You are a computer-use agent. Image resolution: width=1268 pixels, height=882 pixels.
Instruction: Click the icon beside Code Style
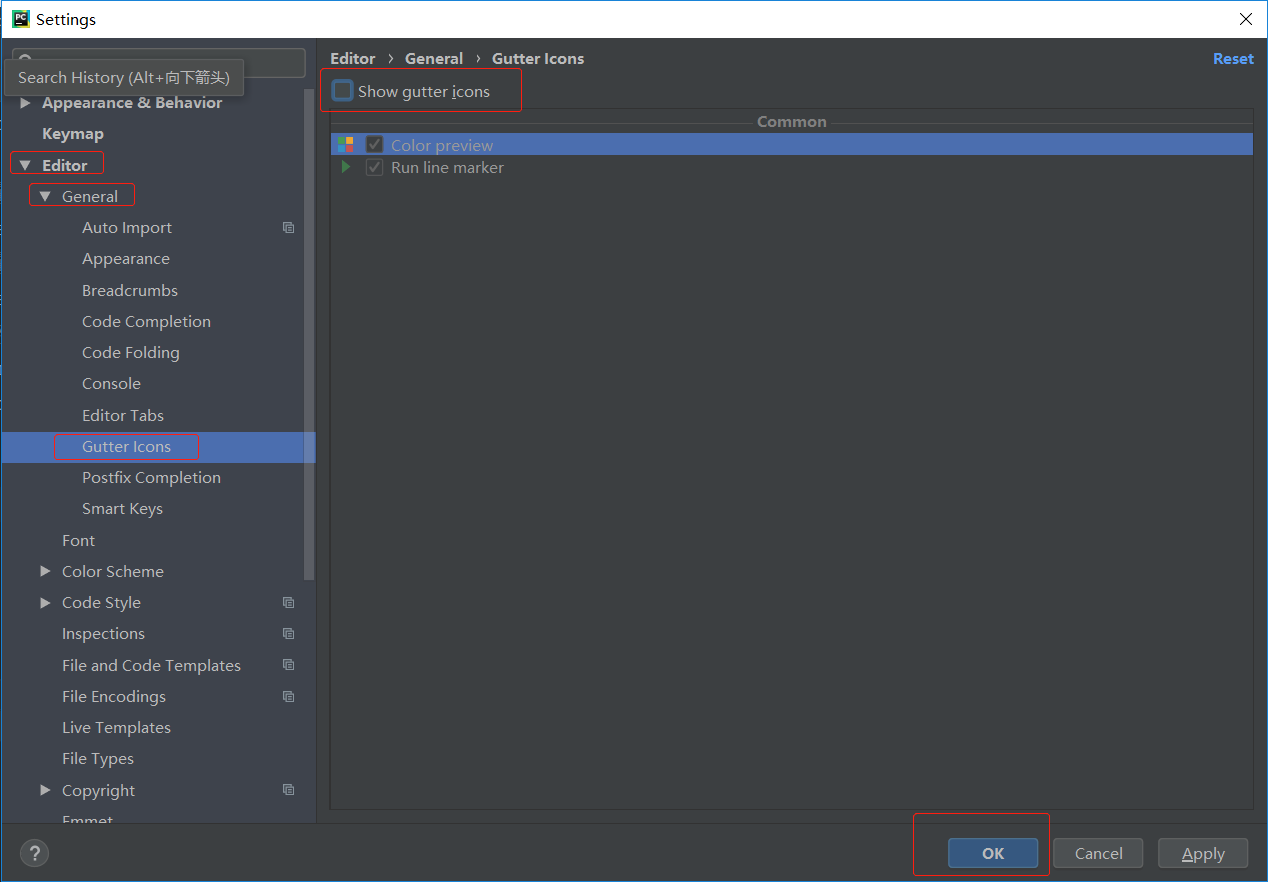tap(288, 602)
